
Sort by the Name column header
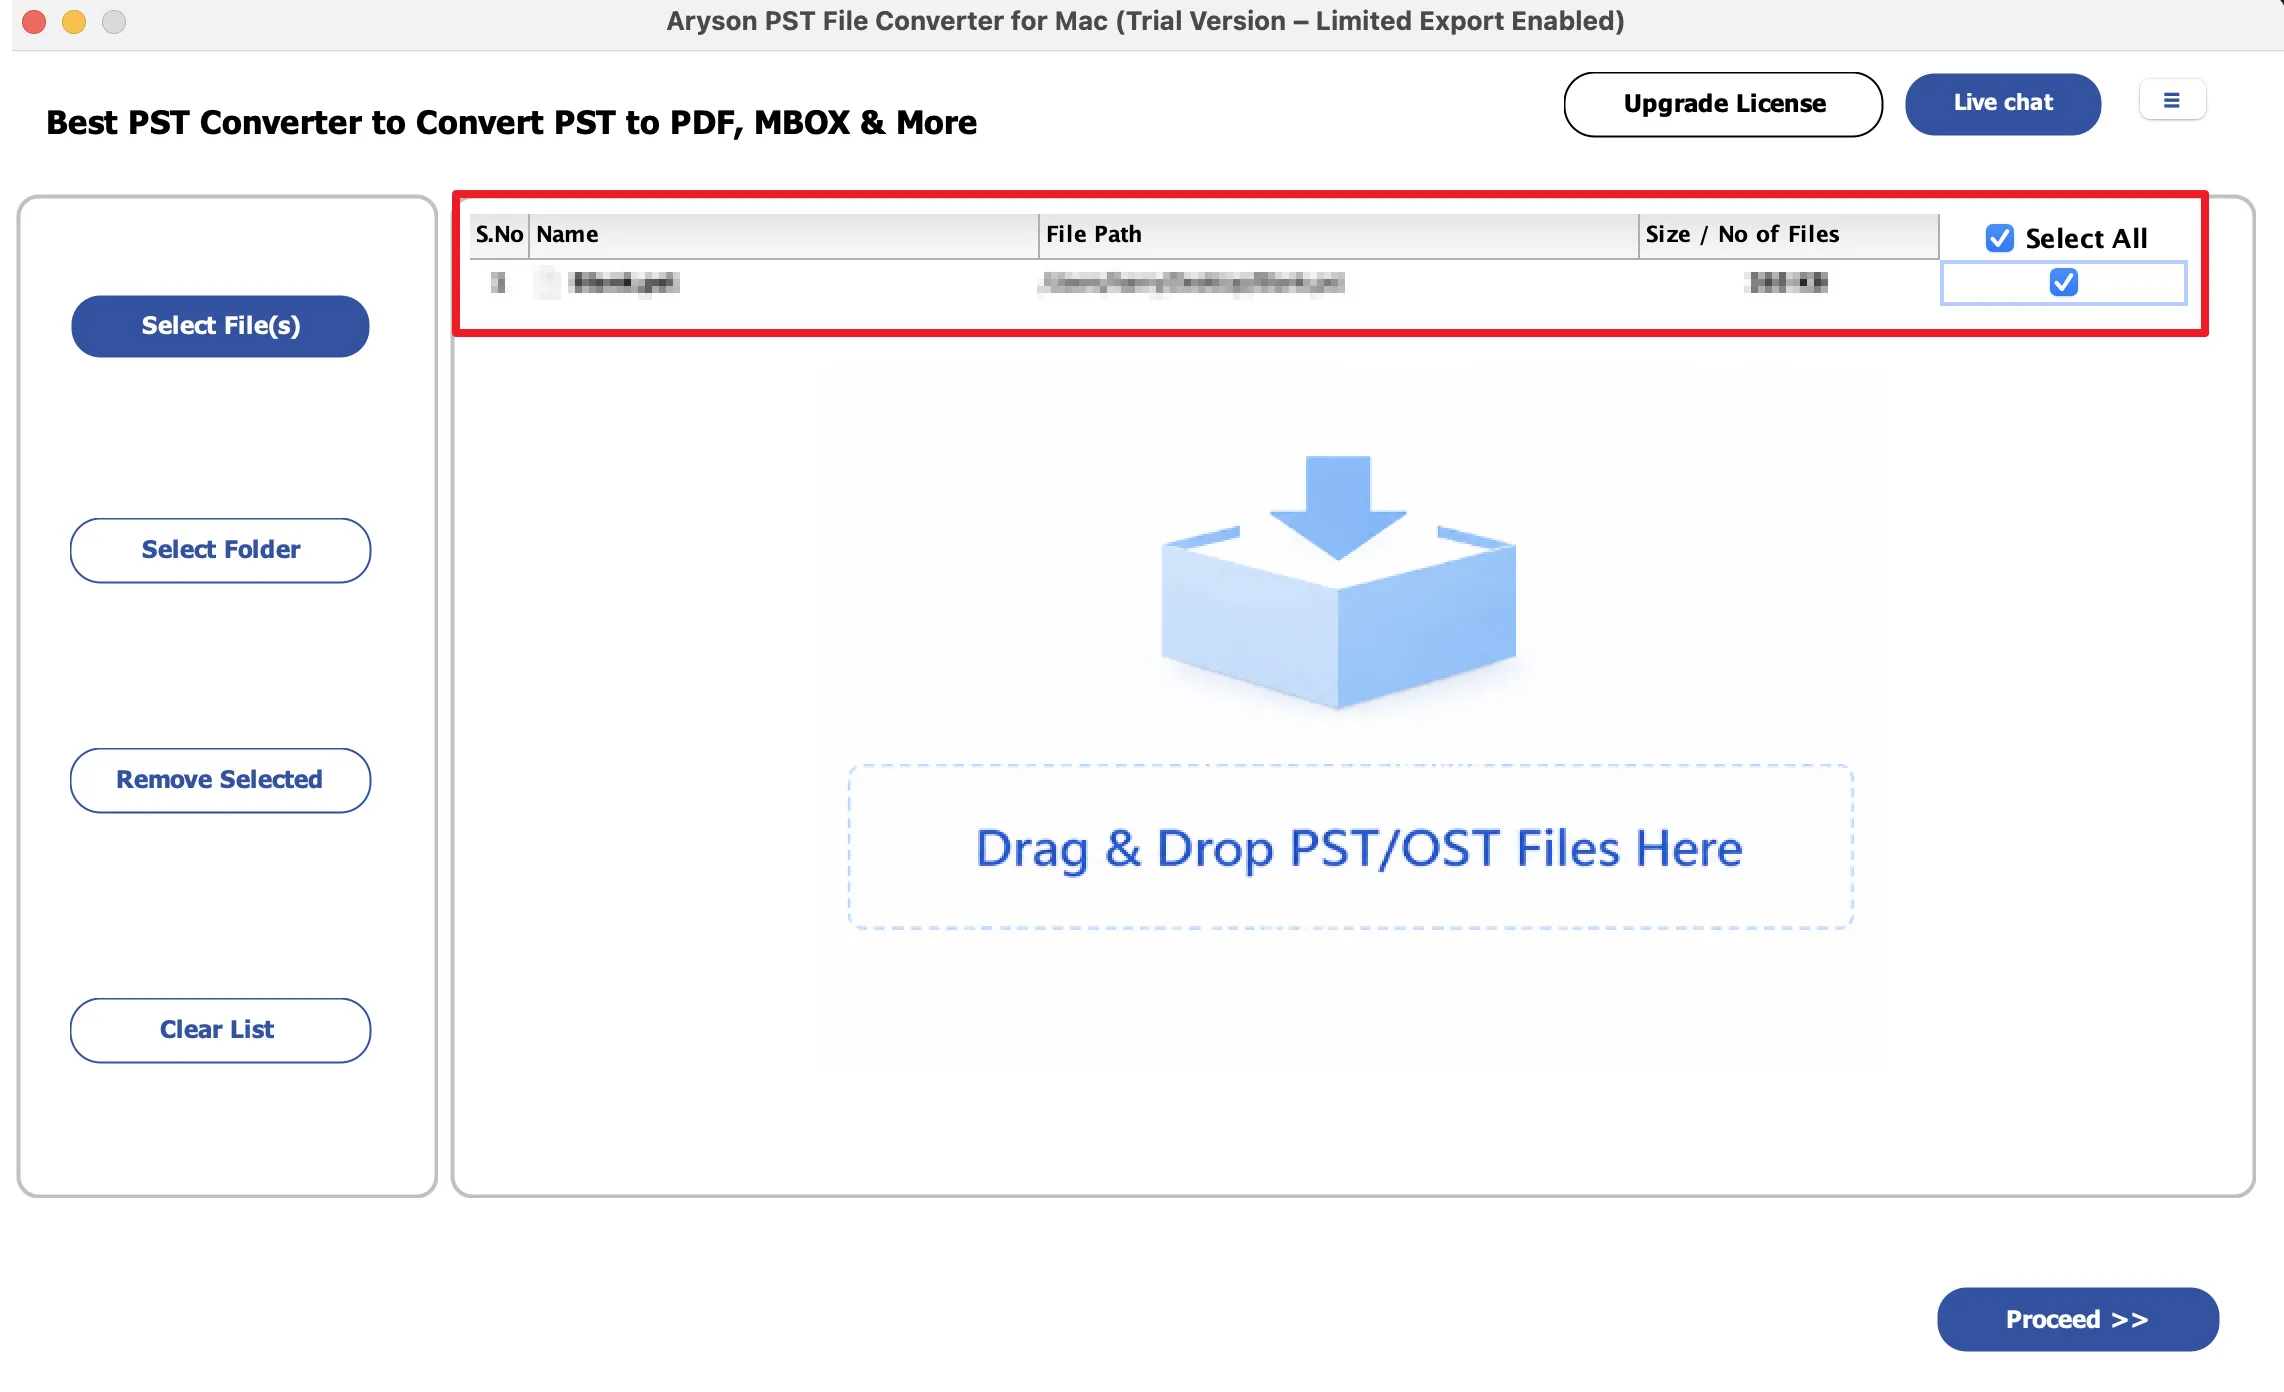click(x=784, y=235)
